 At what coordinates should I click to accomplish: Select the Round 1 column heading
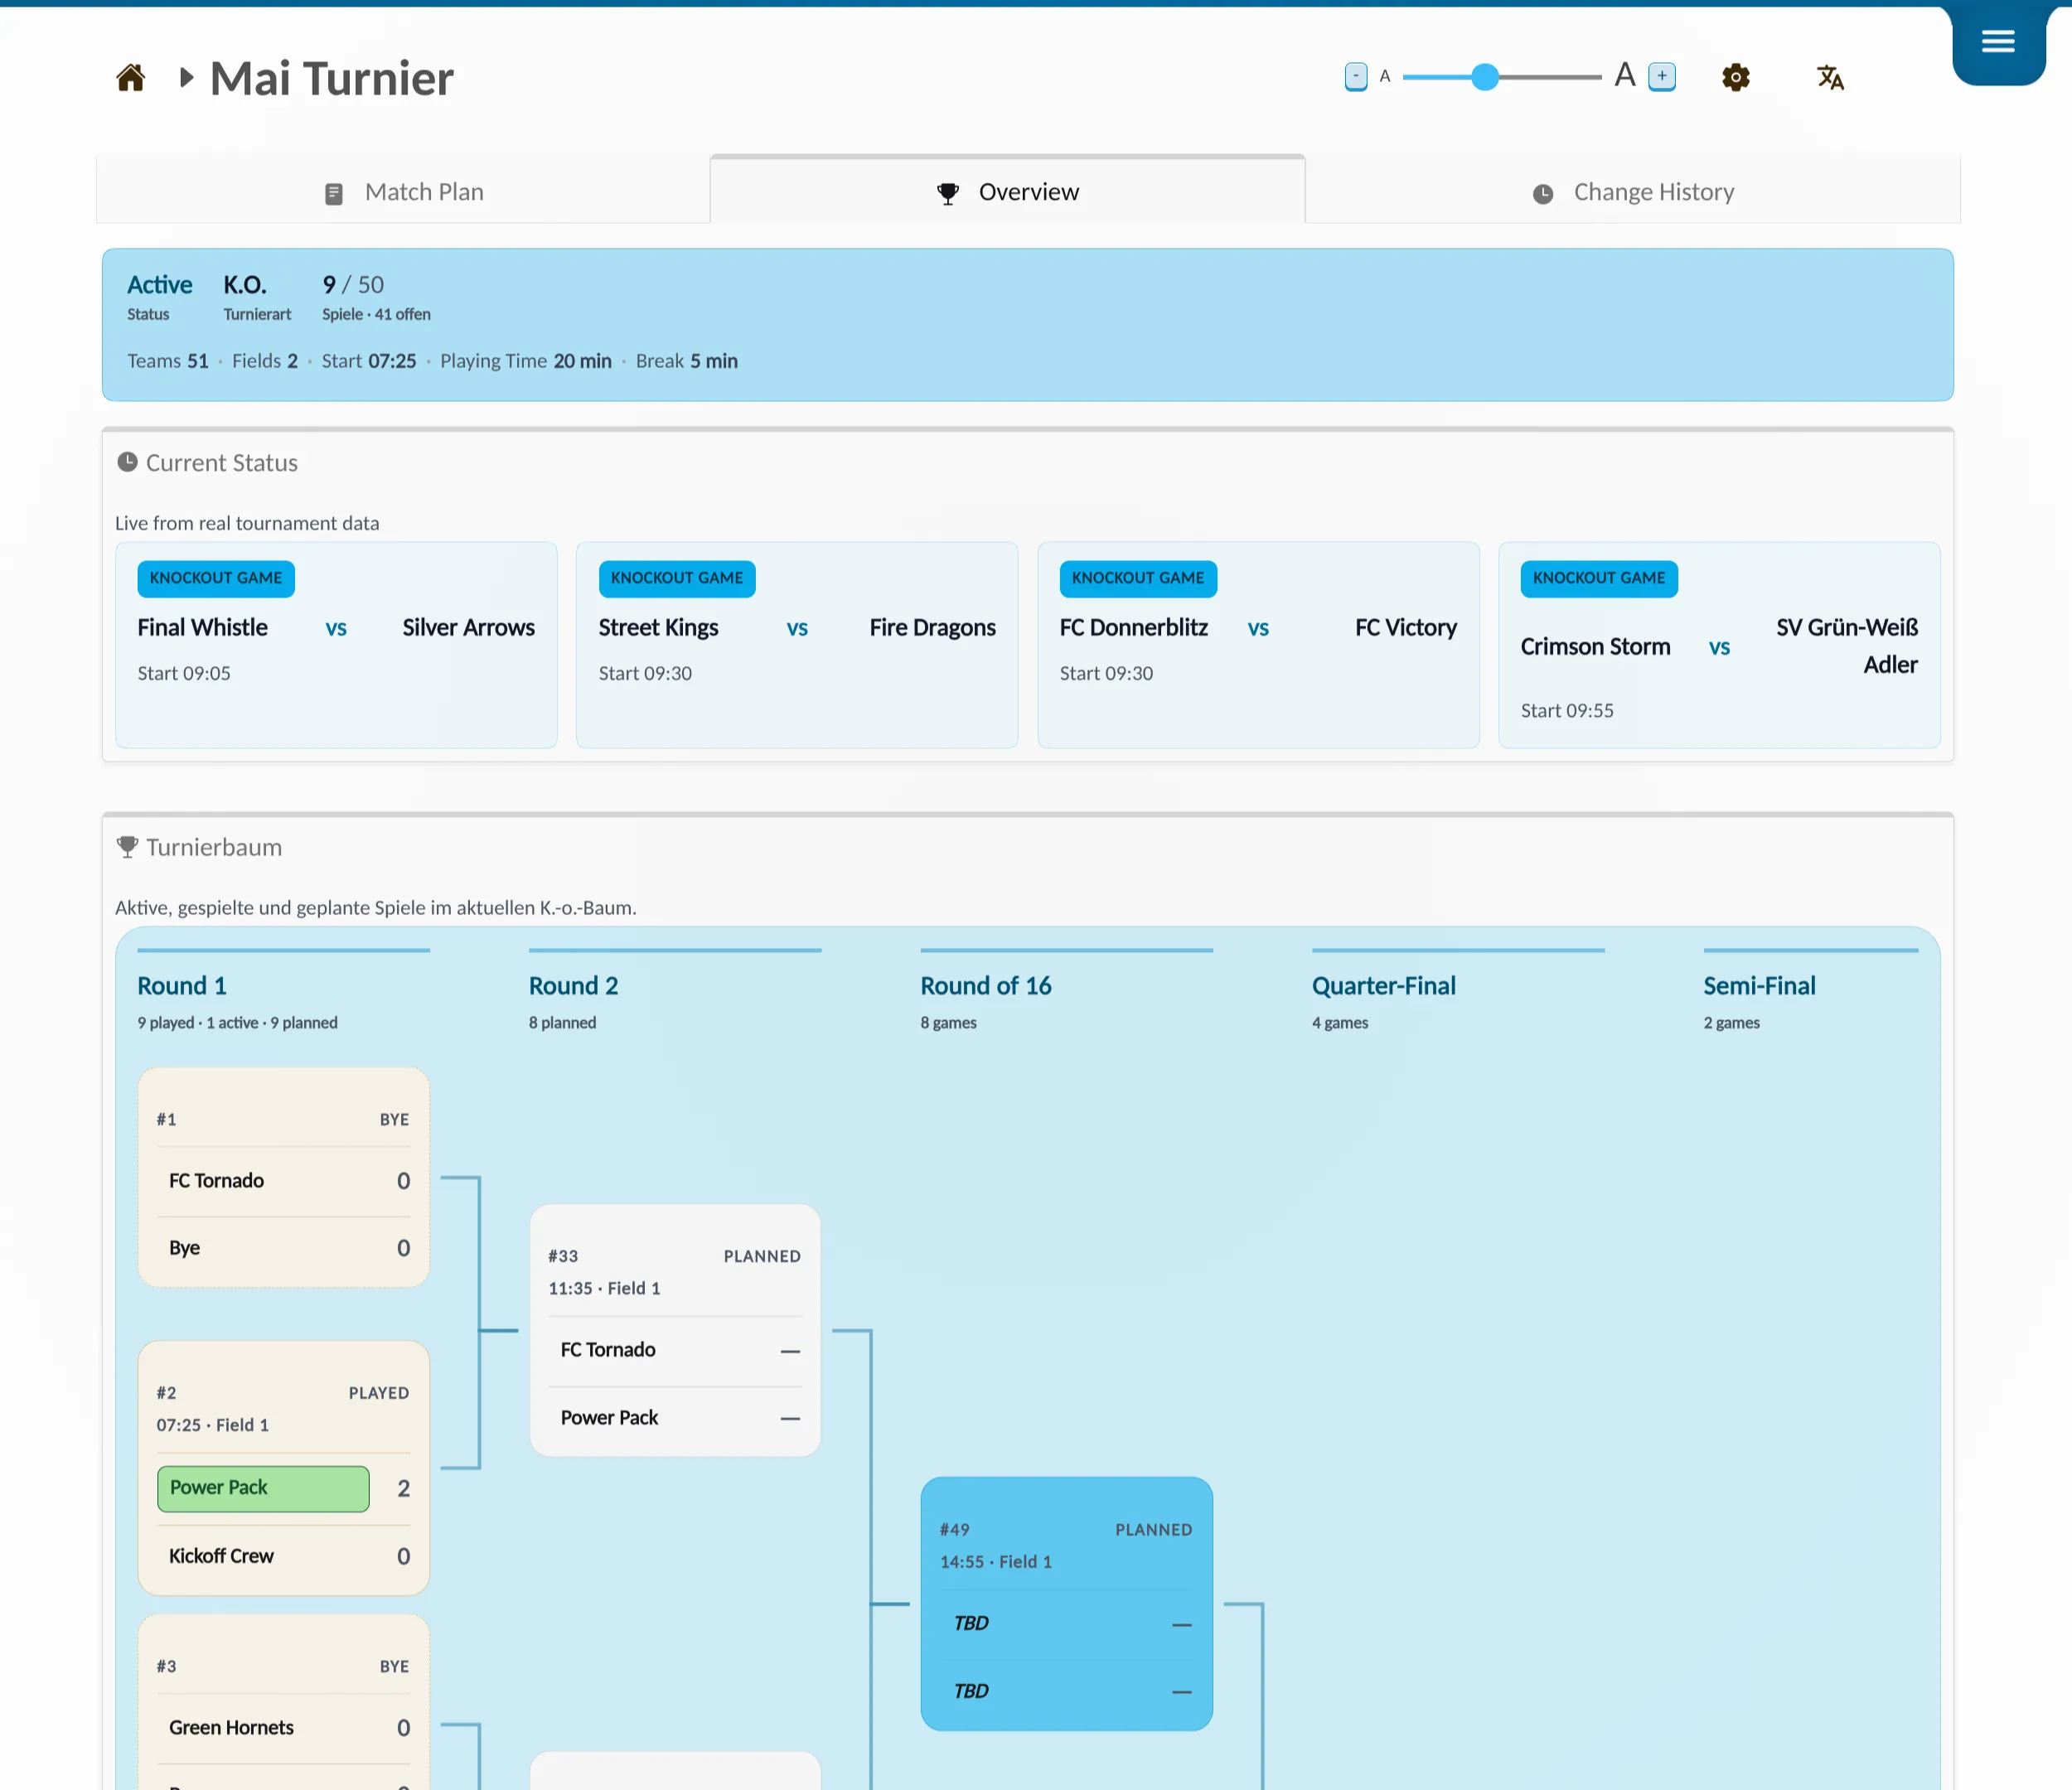(182, 986)
